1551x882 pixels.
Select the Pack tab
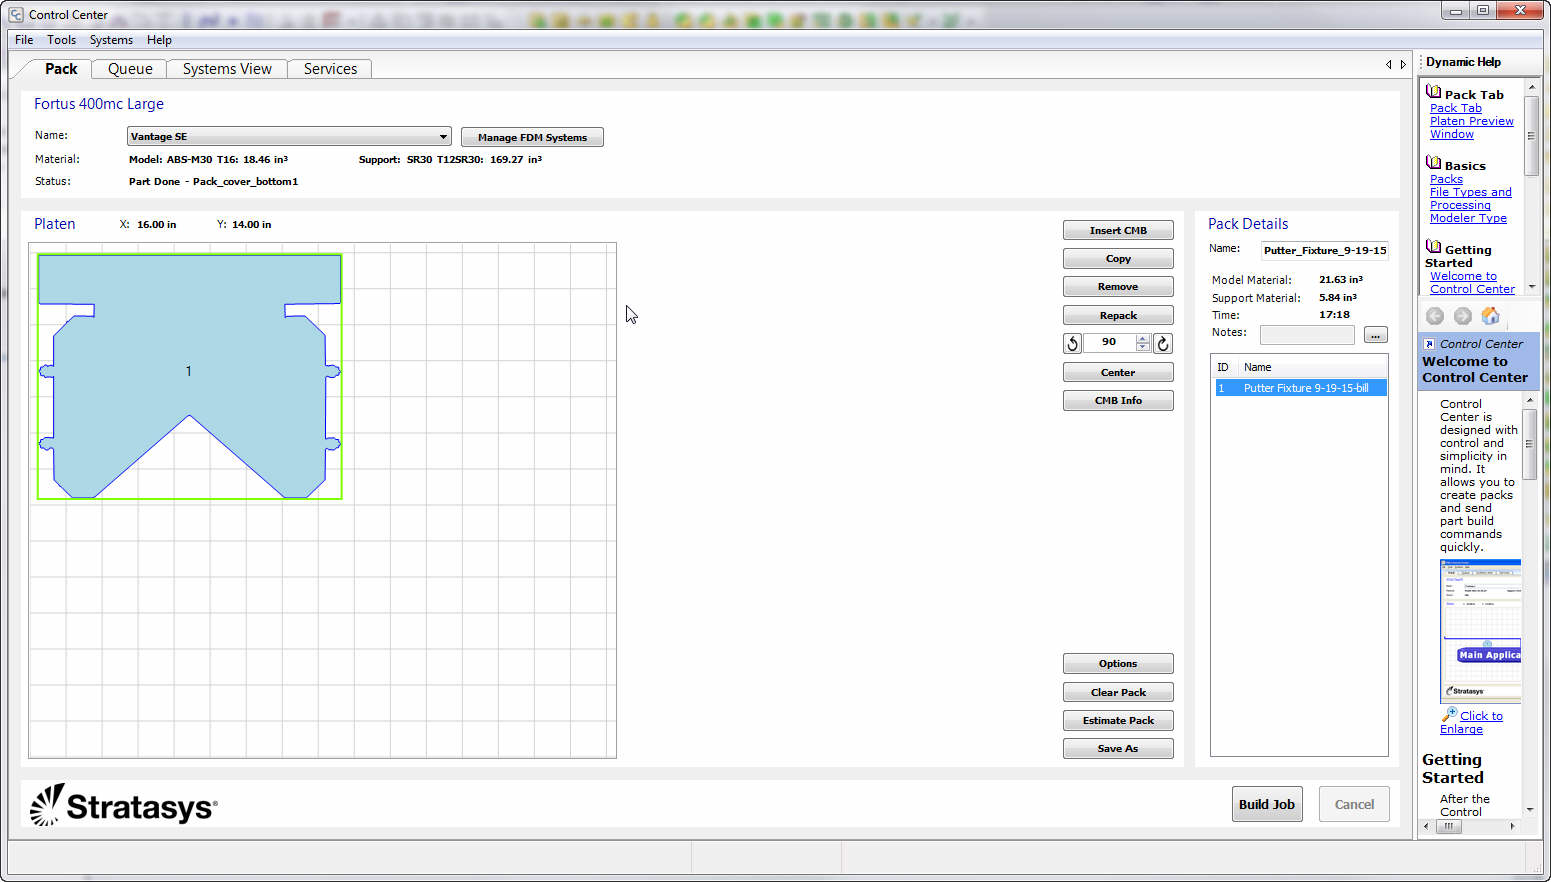[x=61, y=69]
